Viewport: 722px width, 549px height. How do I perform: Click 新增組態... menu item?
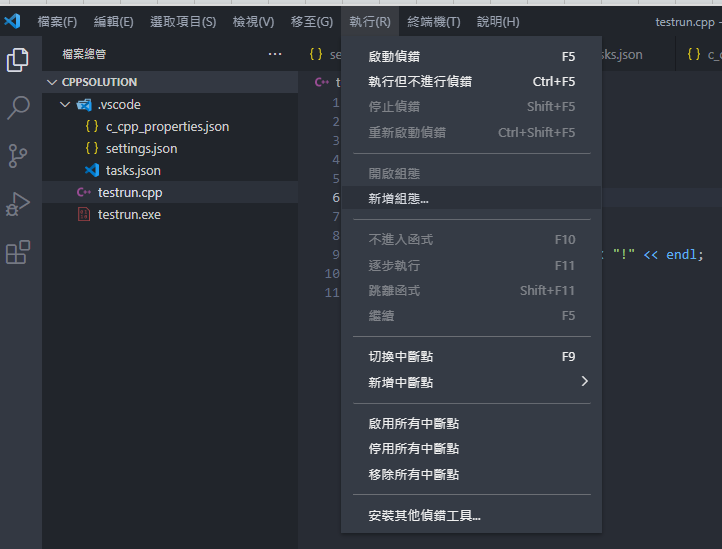click(398, 198)
